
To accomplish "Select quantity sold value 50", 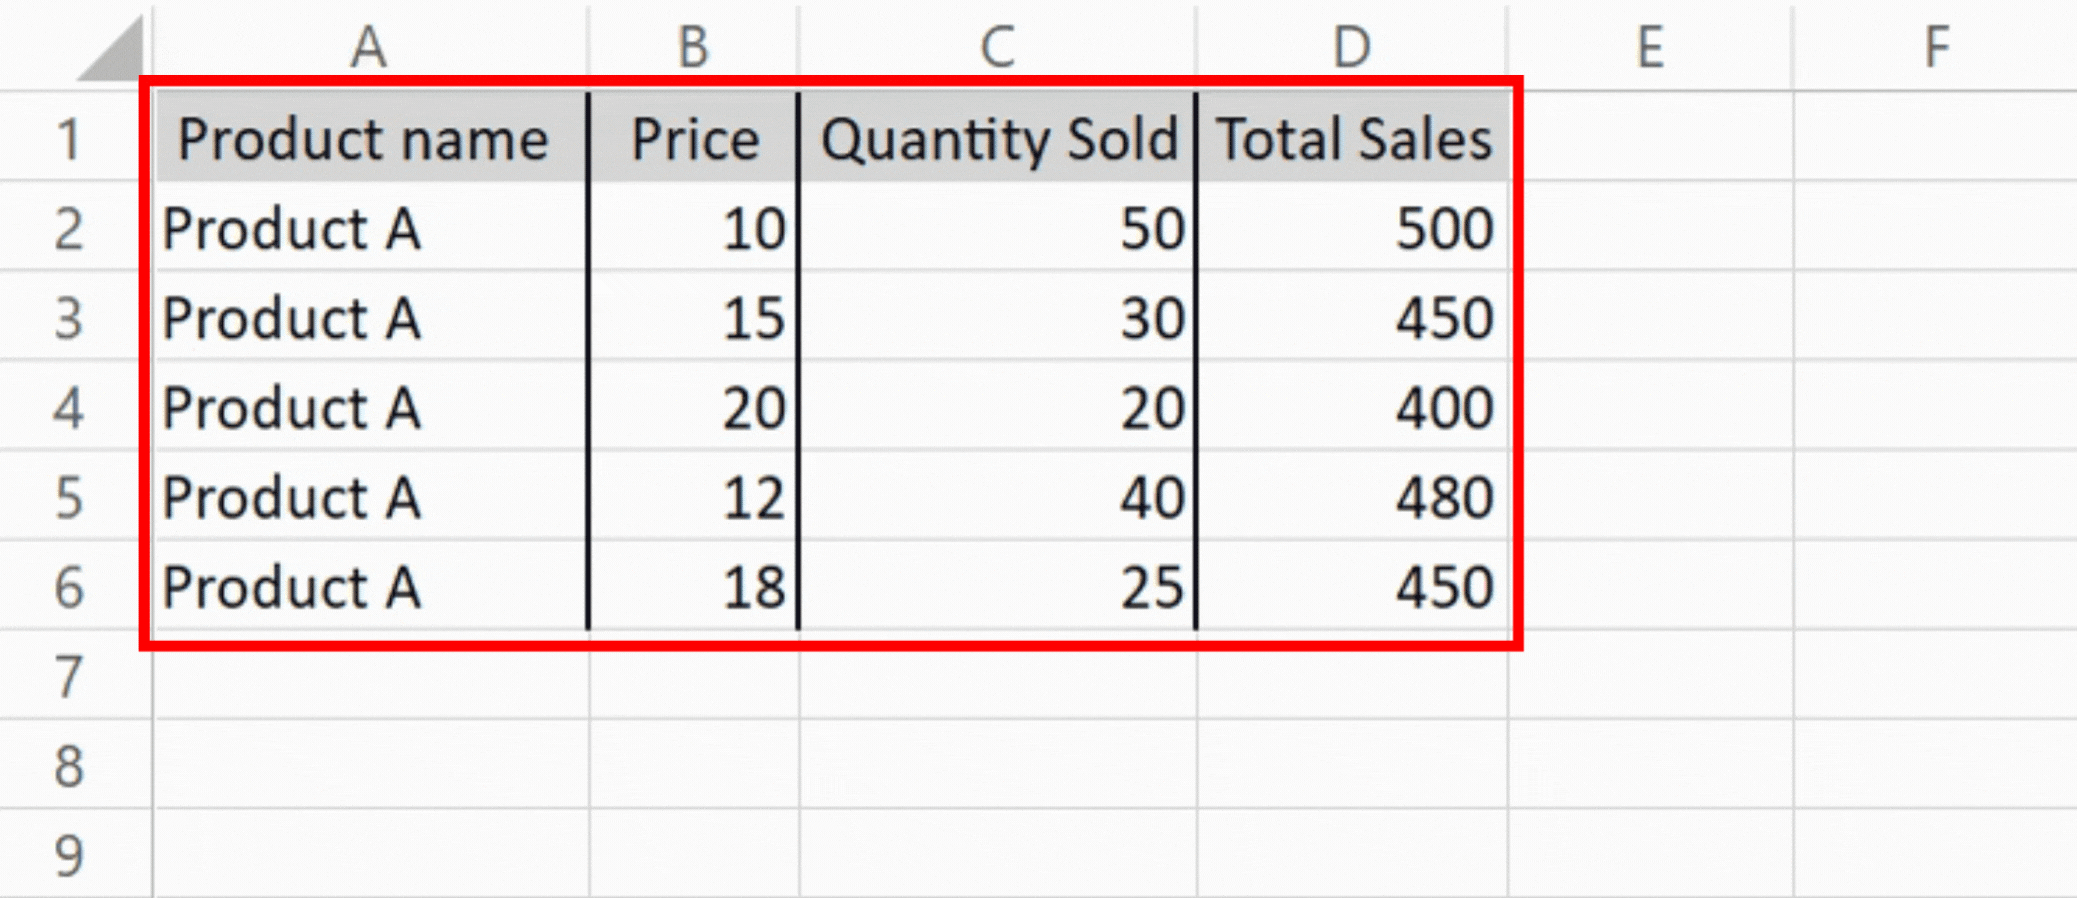I will coord(997,227).
